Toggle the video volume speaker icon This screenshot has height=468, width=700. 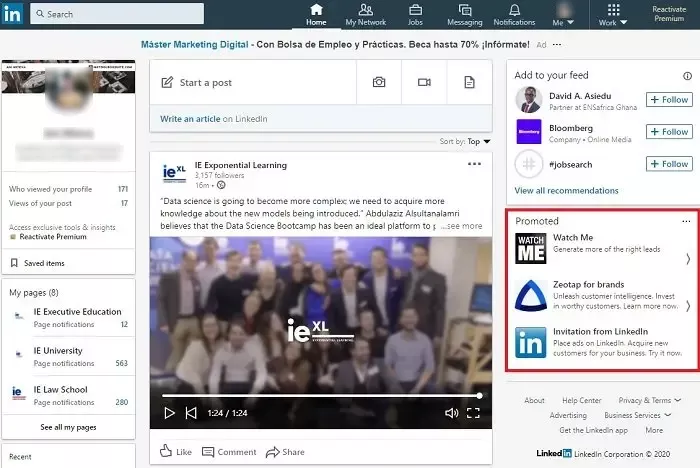pos(451,413)
